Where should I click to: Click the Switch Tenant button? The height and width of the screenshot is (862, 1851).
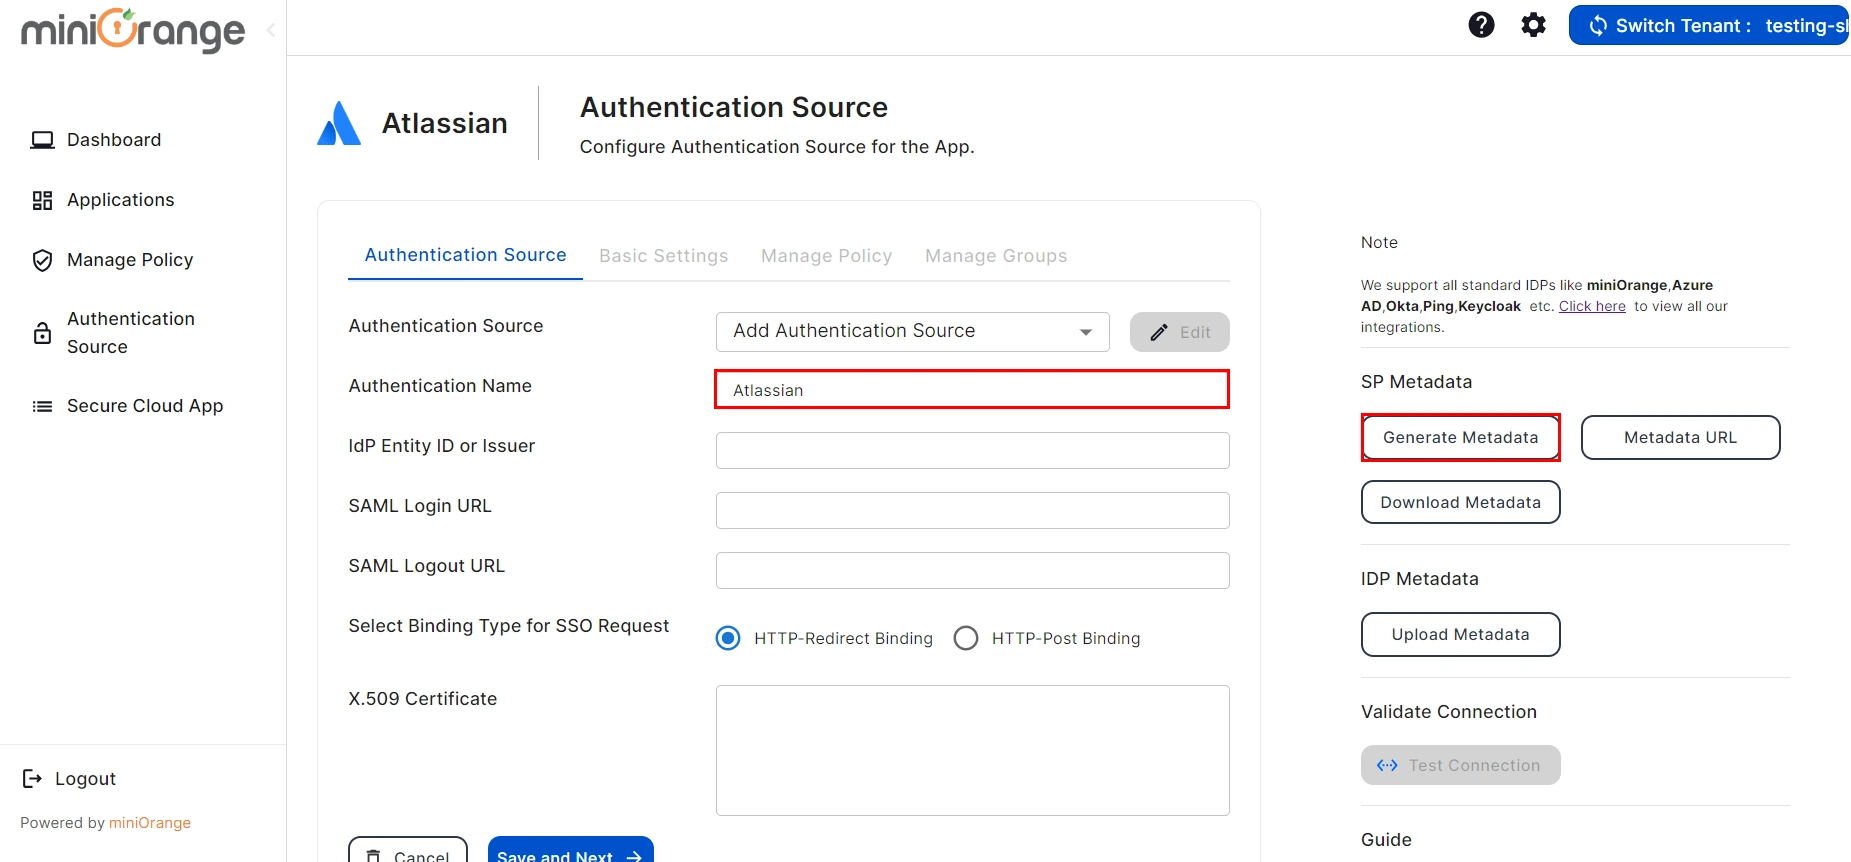click(1710, 25)
